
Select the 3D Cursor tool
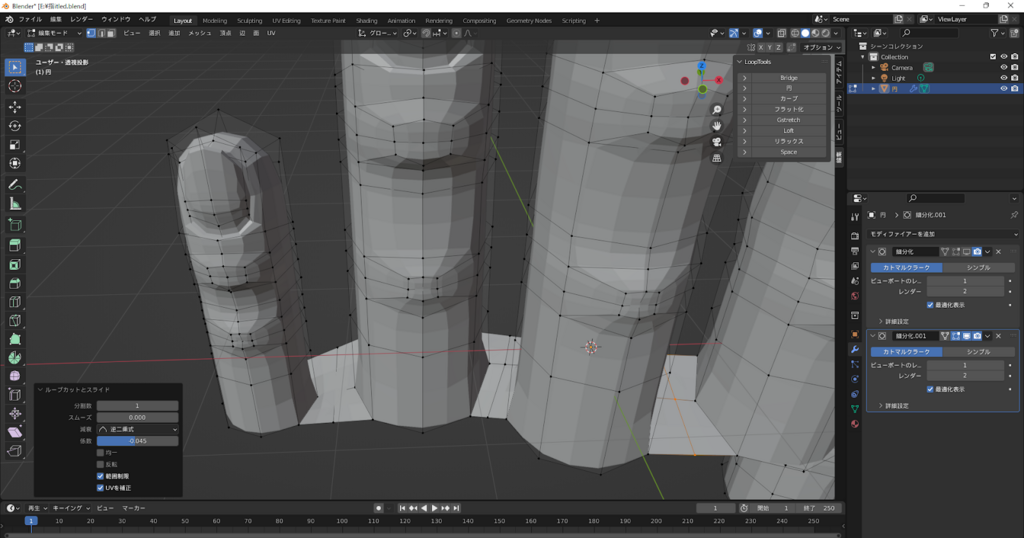15,86
